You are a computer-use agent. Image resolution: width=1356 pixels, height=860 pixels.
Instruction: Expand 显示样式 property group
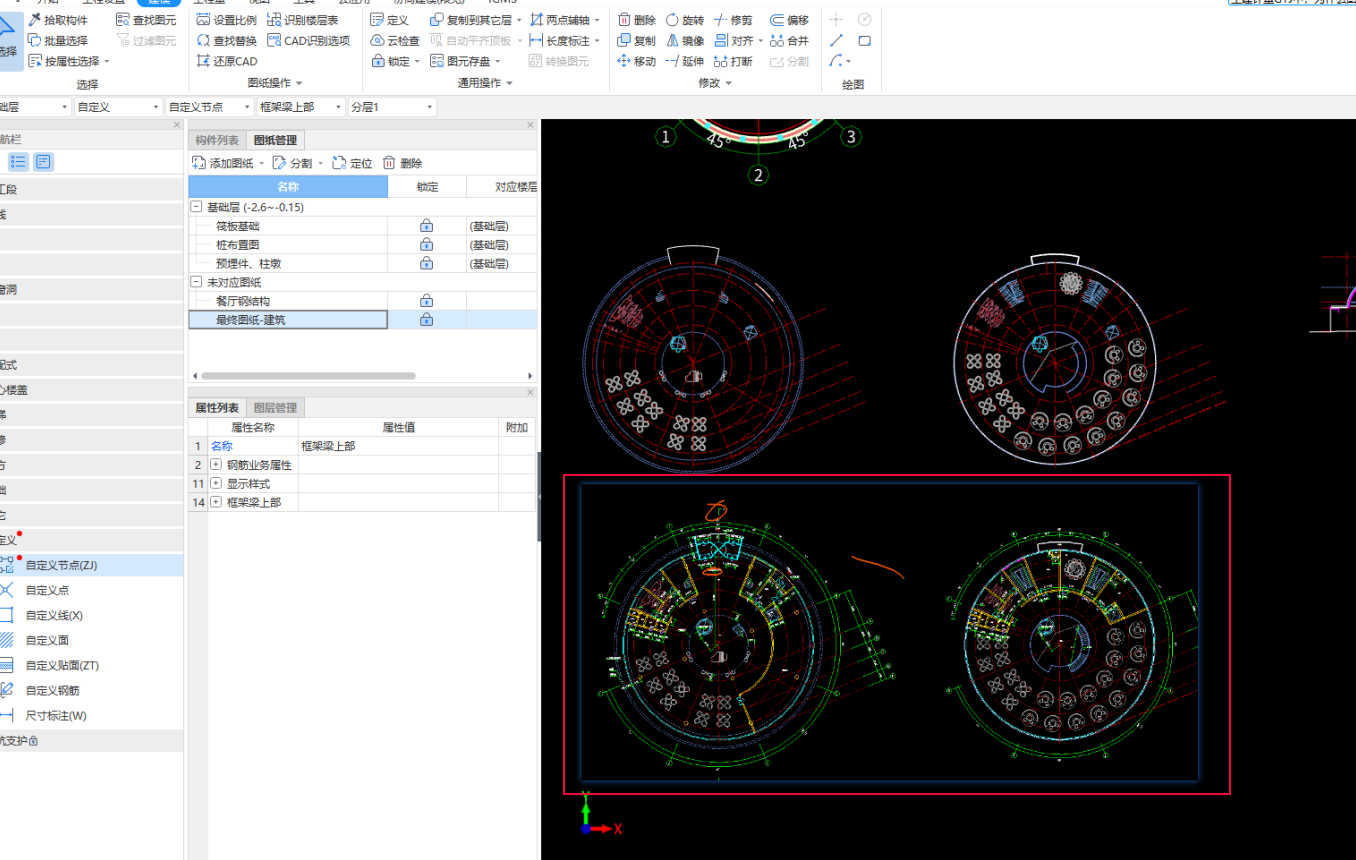click(216, 483)
